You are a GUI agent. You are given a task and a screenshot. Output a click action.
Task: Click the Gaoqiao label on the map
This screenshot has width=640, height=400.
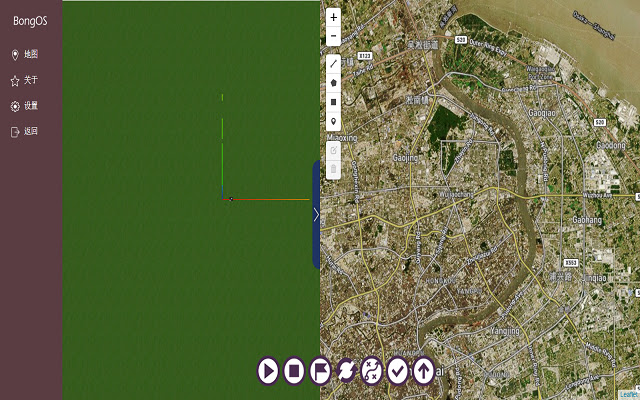[542, 113]
